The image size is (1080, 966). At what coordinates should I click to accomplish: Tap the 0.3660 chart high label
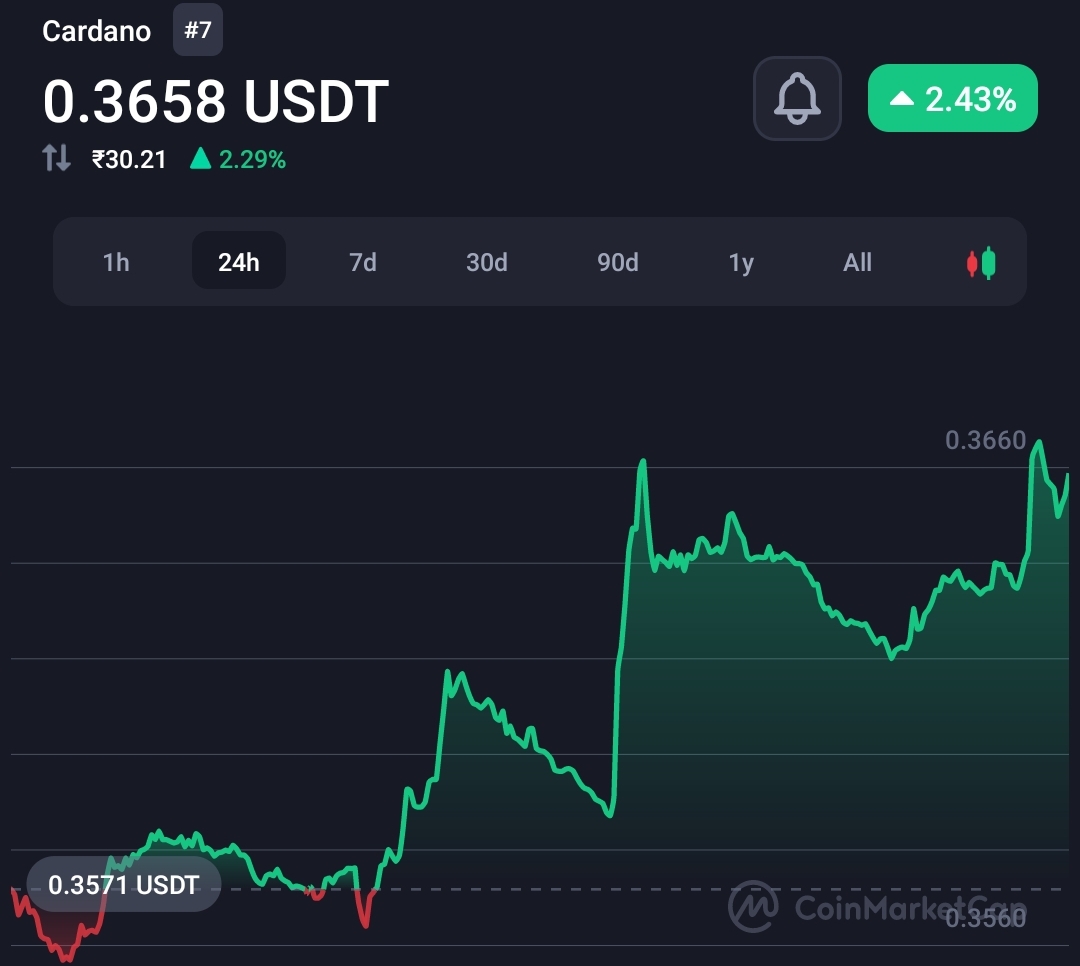pyautogui.click(x=985, y=440)
